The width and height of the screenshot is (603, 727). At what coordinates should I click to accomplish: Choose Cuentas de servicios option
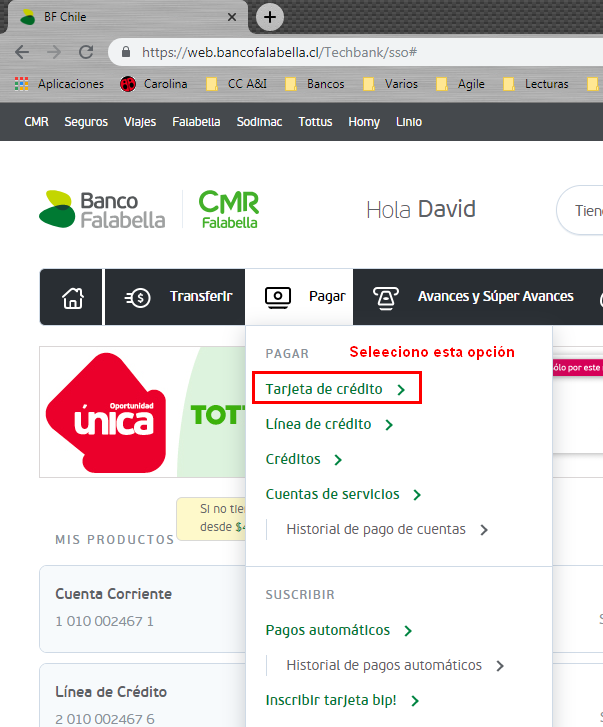pyautogui.click(x=332, y=494)
